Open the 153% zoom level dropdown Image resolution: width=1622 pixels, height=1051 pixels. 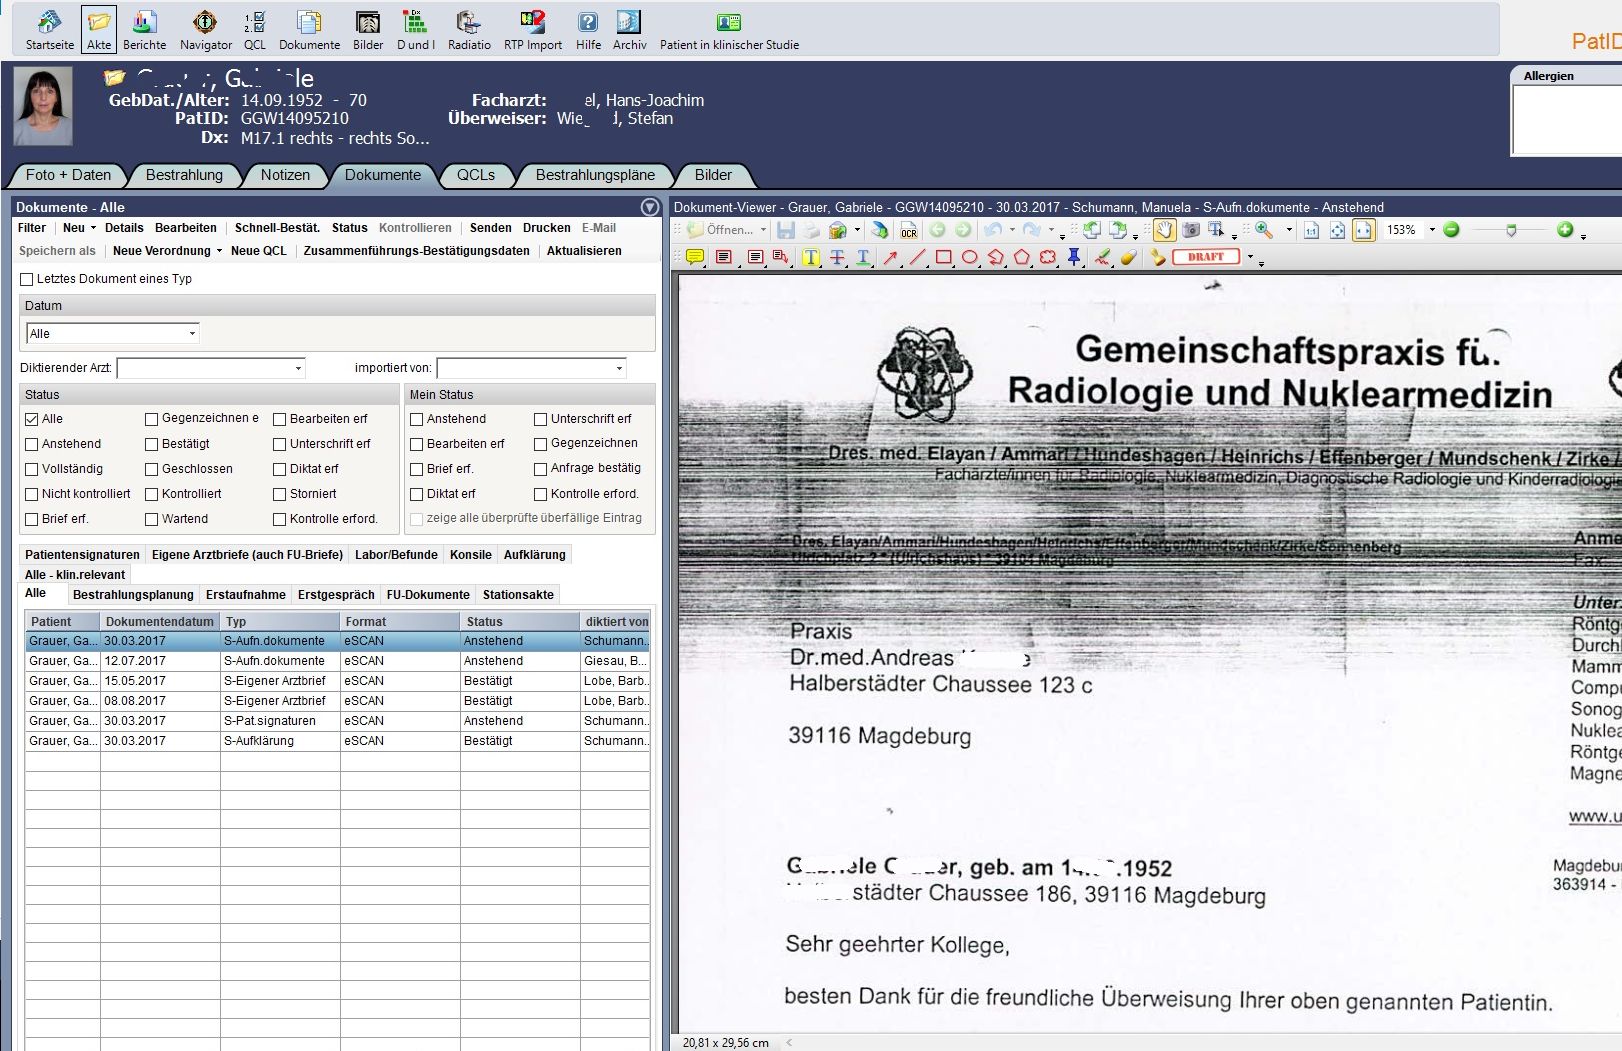tap(1432, 230)
